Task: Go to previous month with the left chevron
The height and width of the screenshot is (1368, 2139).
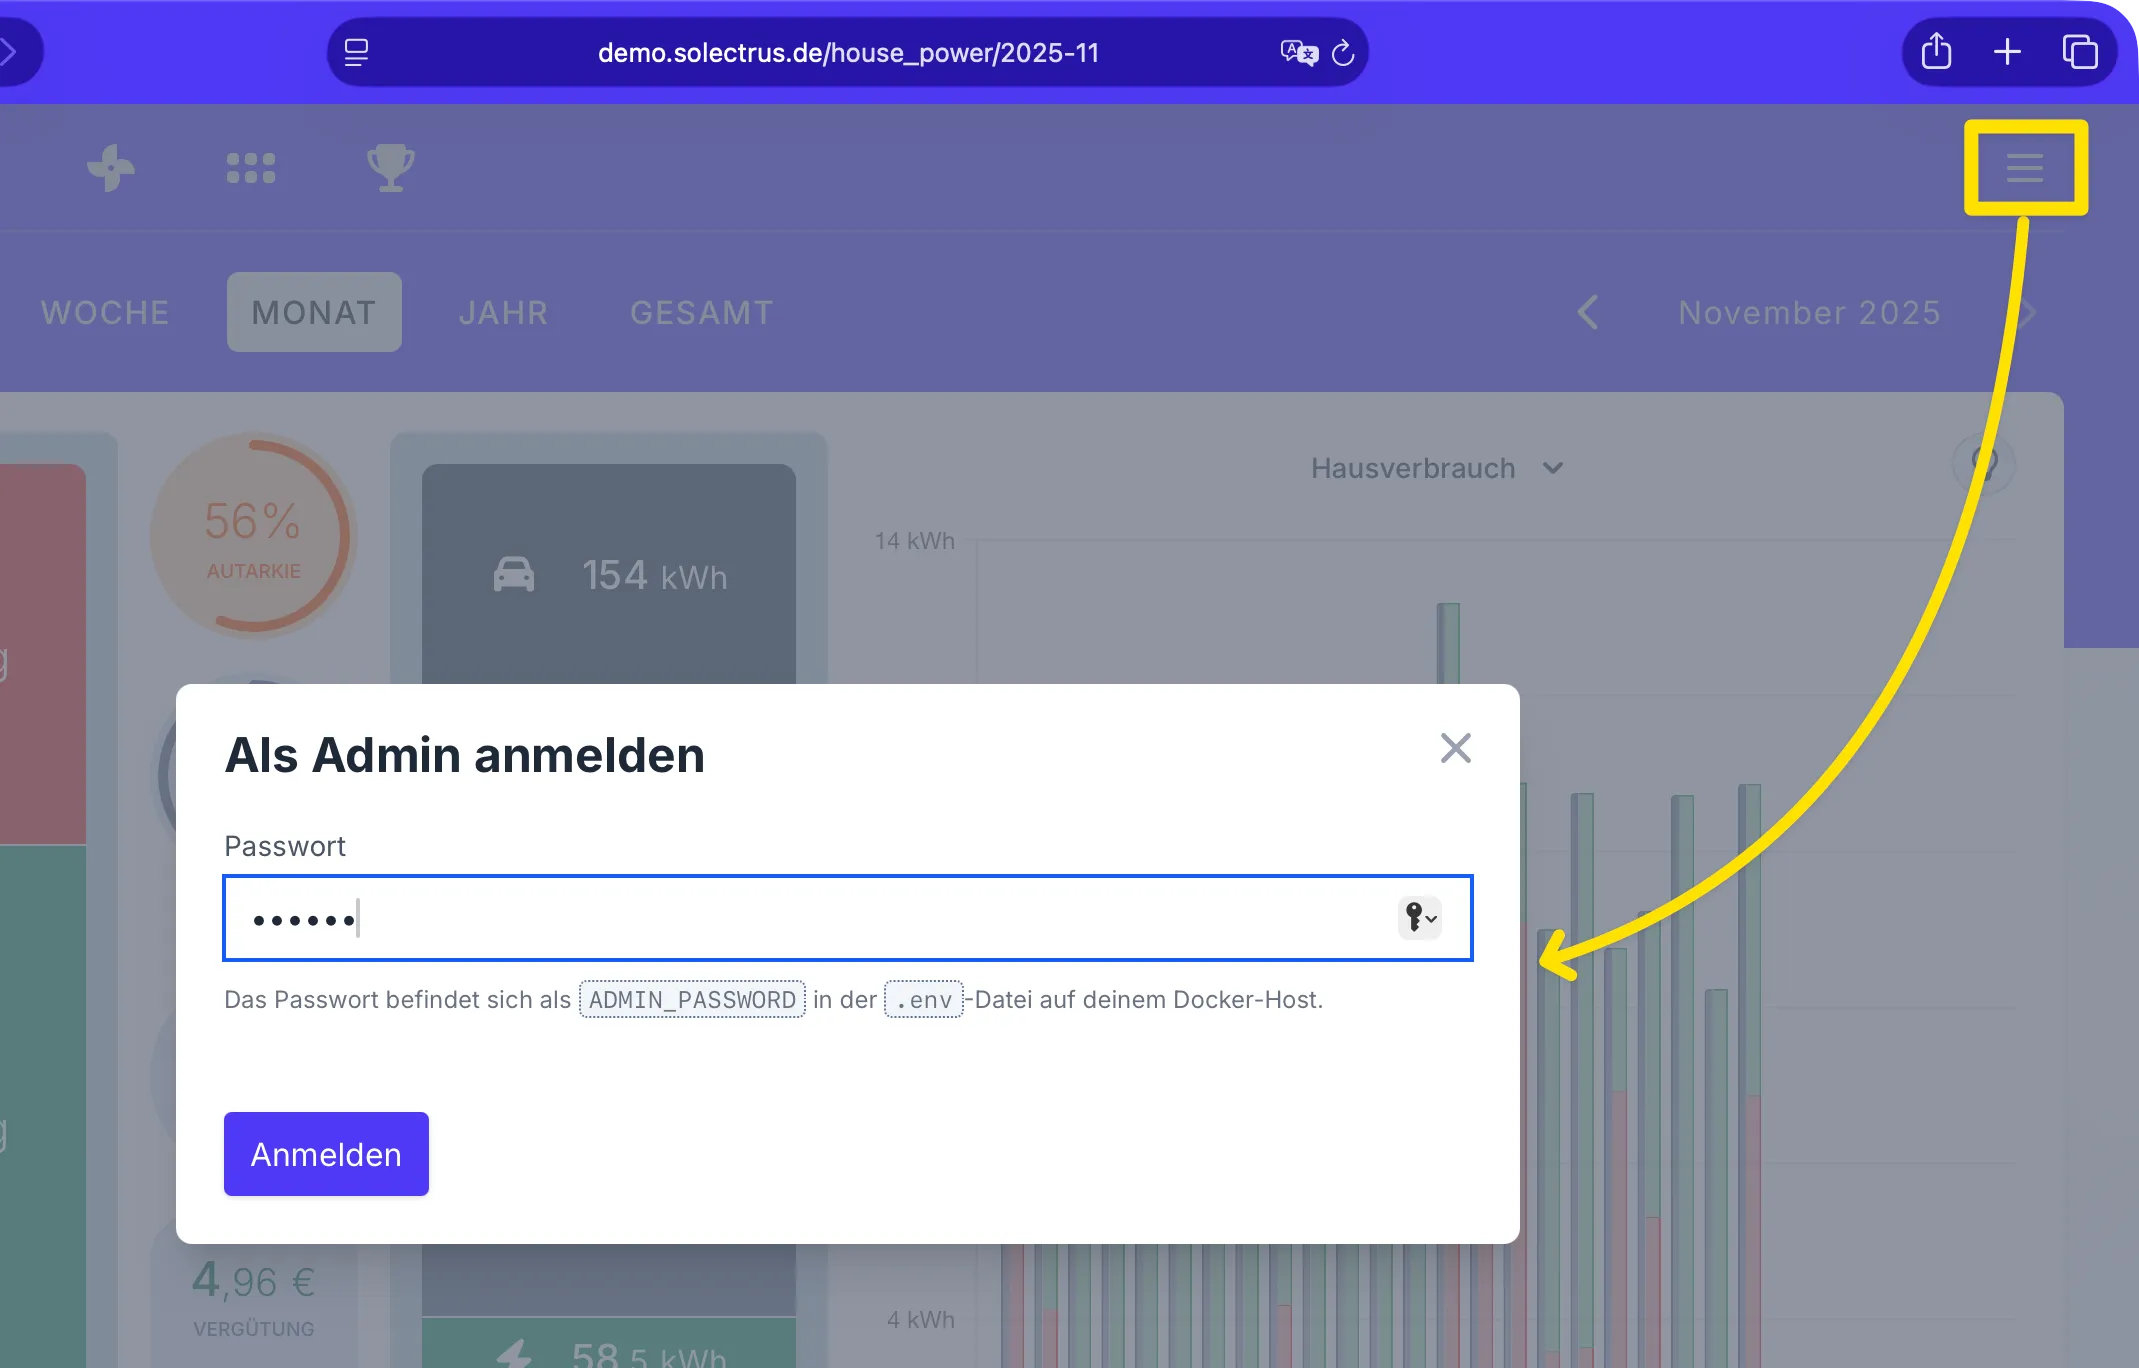Action: (x=1588, y=312)
